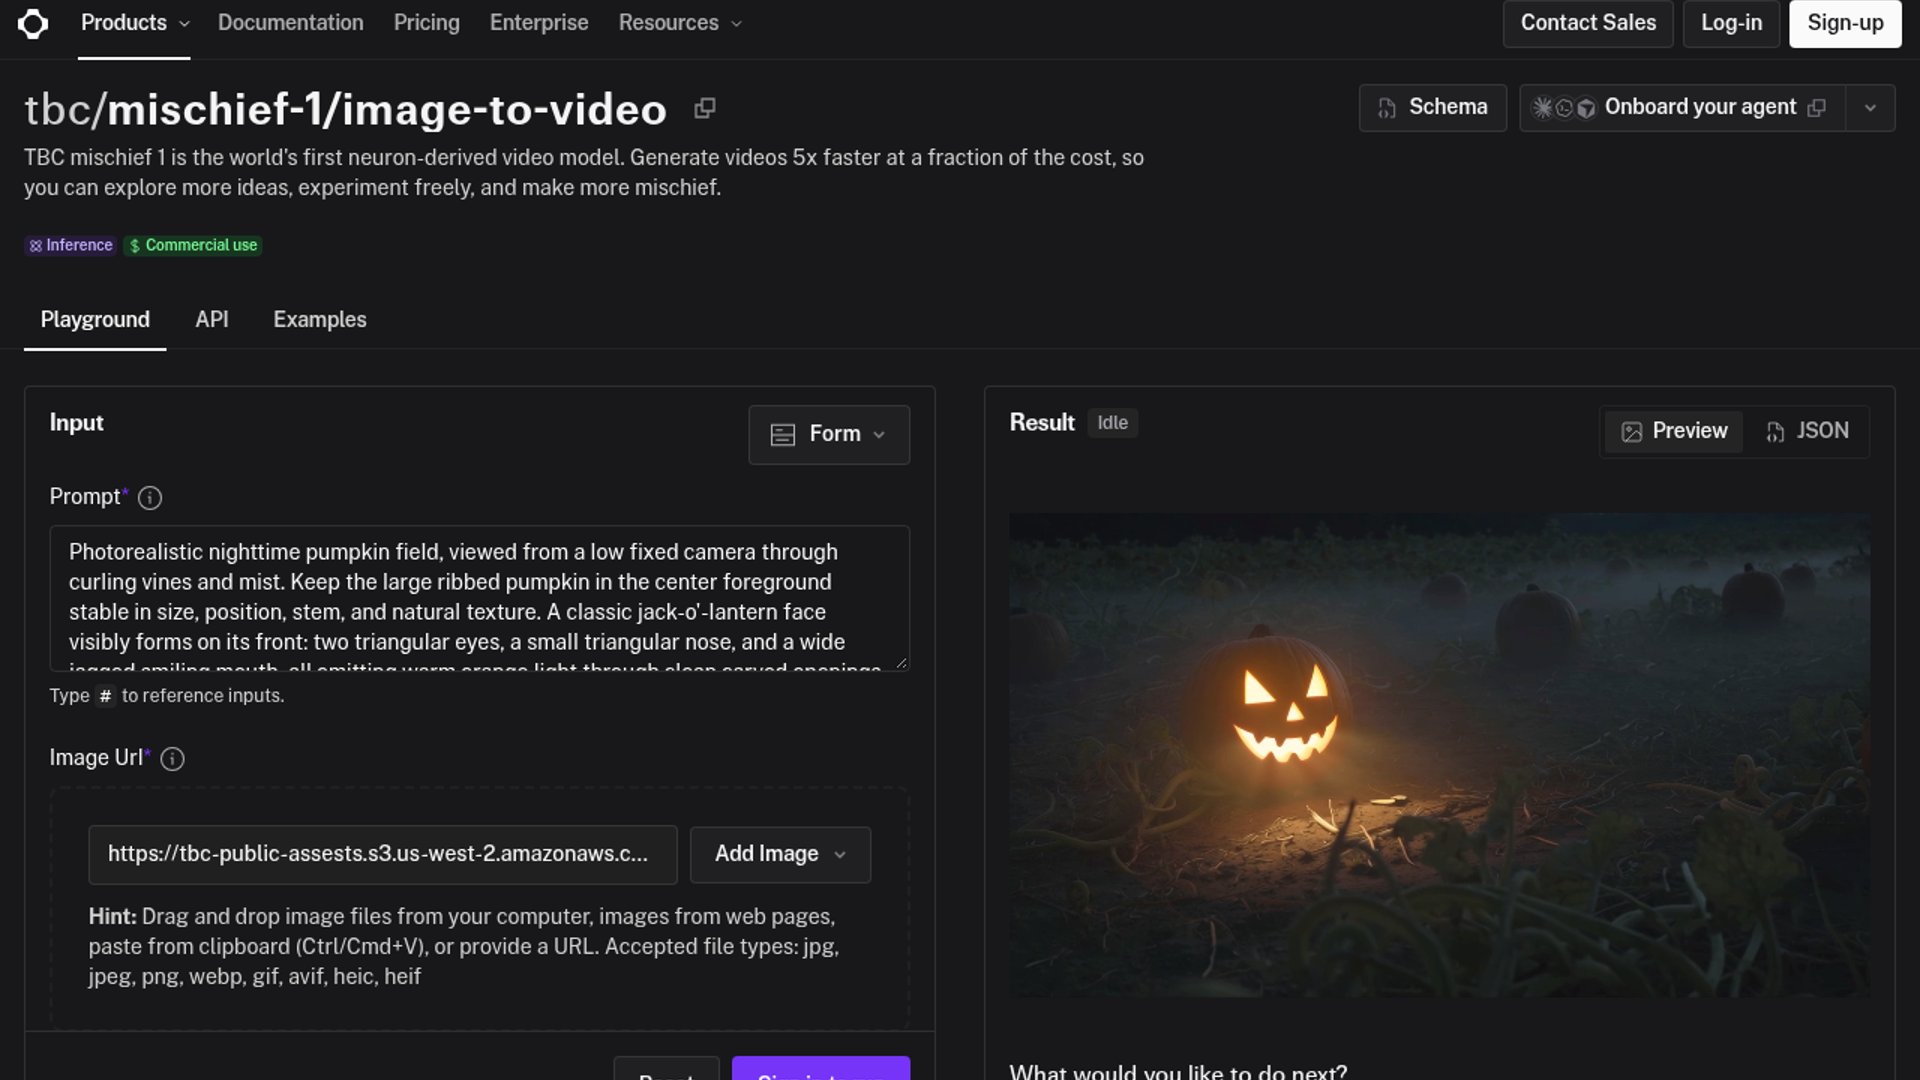Select the Playground tab
The height and width of the screenshot is (1080, 1920).
pyautogui.click(x=95, y=320)
